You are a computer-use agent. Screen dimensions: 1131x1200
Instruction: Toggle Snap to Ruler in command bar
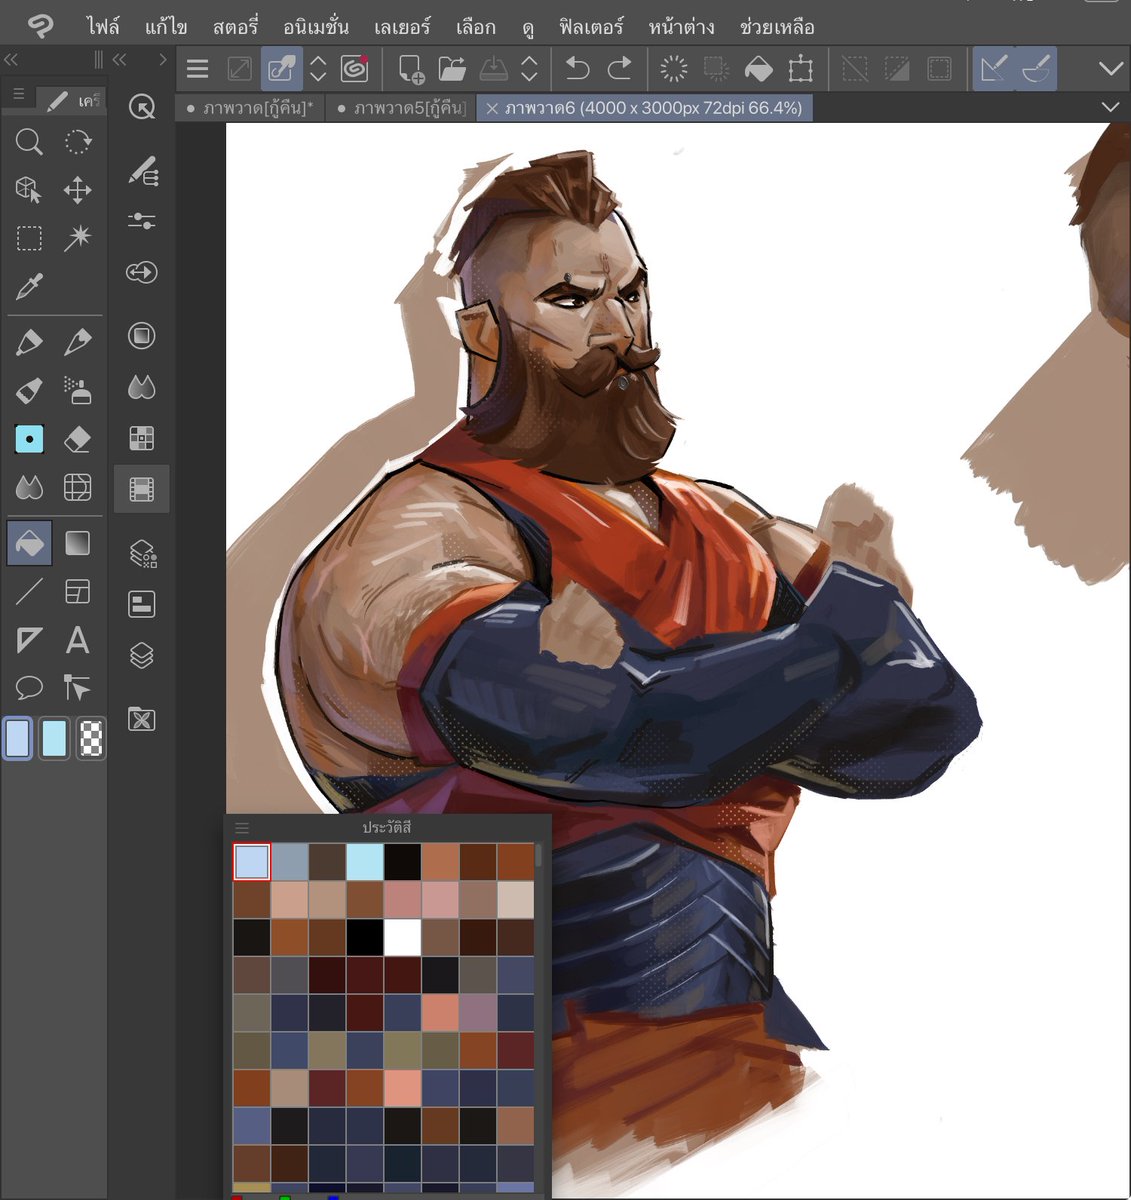click(x=994, y=68)
